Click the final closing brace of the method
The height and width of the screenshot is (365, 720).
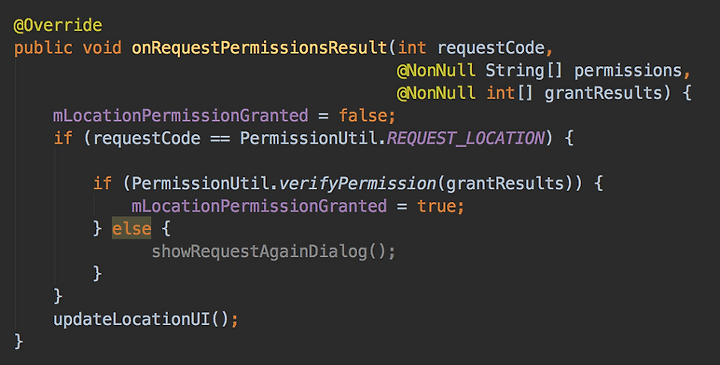click(18, 342)
